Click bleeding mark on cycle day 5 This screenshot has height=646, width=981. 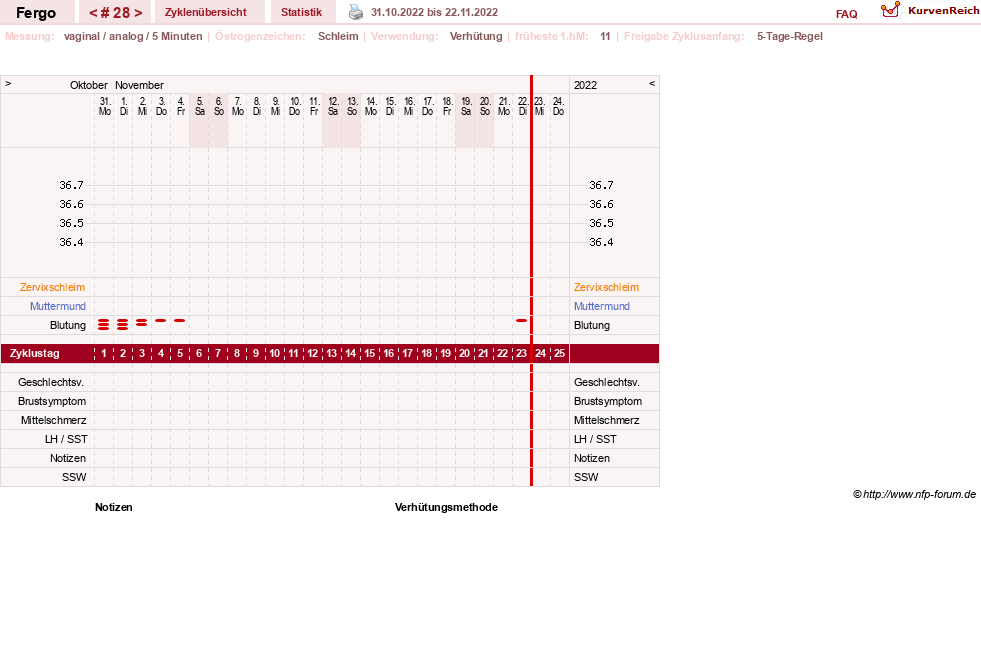pyautogui.click(x=180, y=320)
